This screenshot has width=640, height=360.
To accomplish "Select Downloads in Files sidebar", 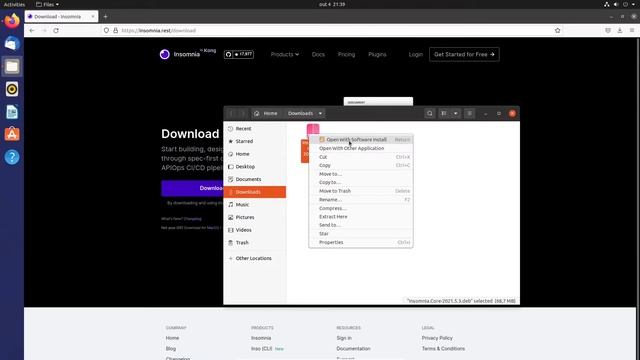I will [255, 192].
